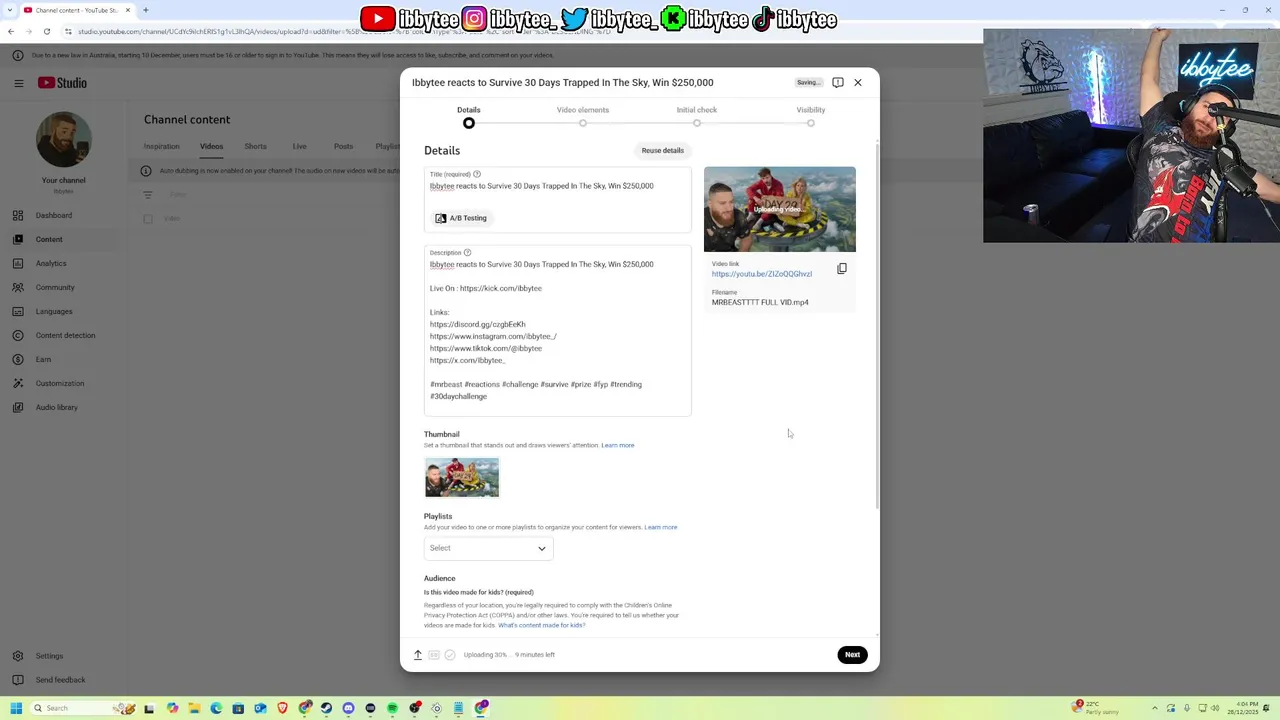Open Brave browser from the taskbar
The image size is (1280, 720).
click(x=282, y=708)
